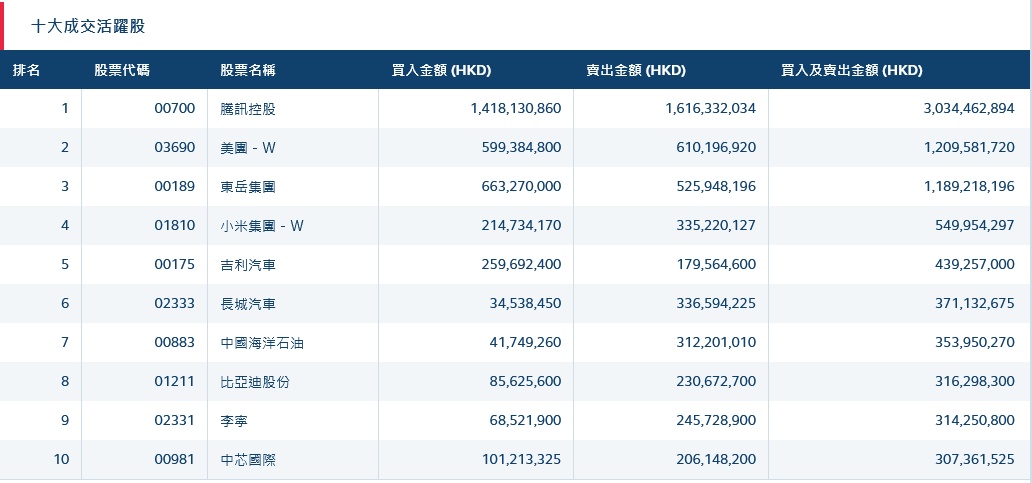Viewport: 1032px width, 483px height.
Task: Open the 美團 - W stock name
Action: (x=248, y=147)
